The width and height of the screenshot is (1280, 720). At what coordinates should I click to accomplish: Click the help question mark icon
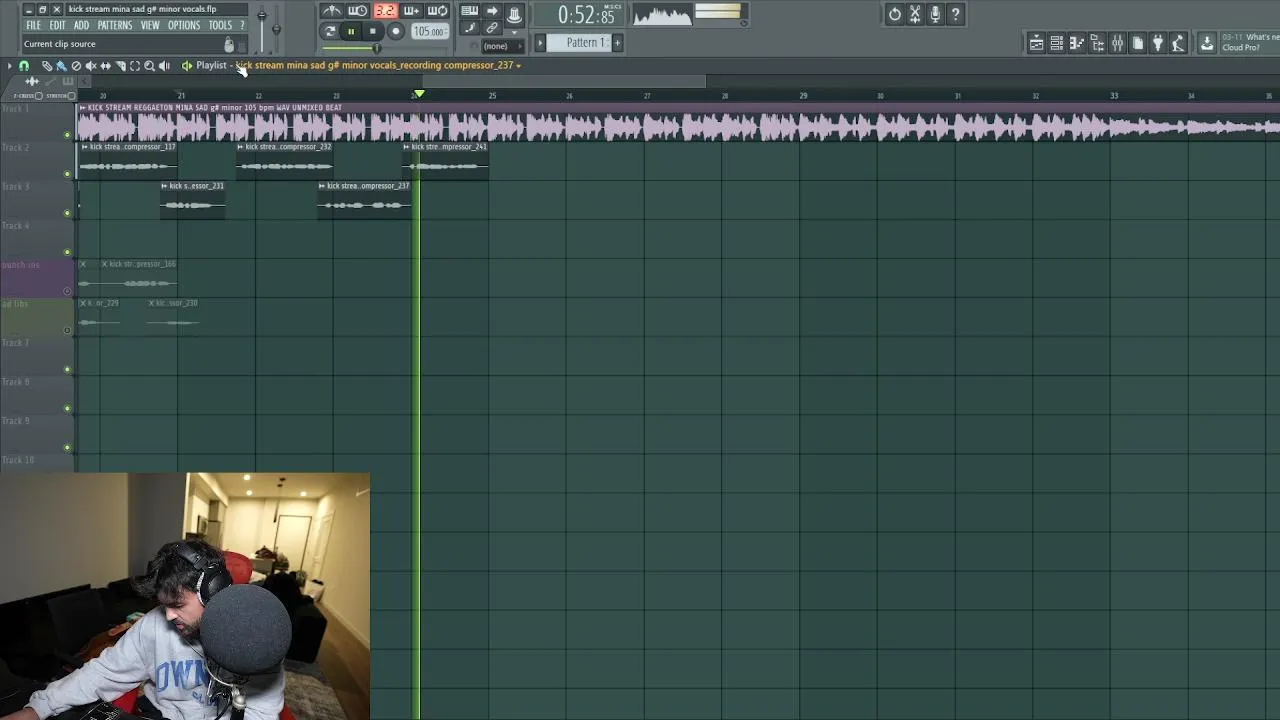tap(955, 14)
